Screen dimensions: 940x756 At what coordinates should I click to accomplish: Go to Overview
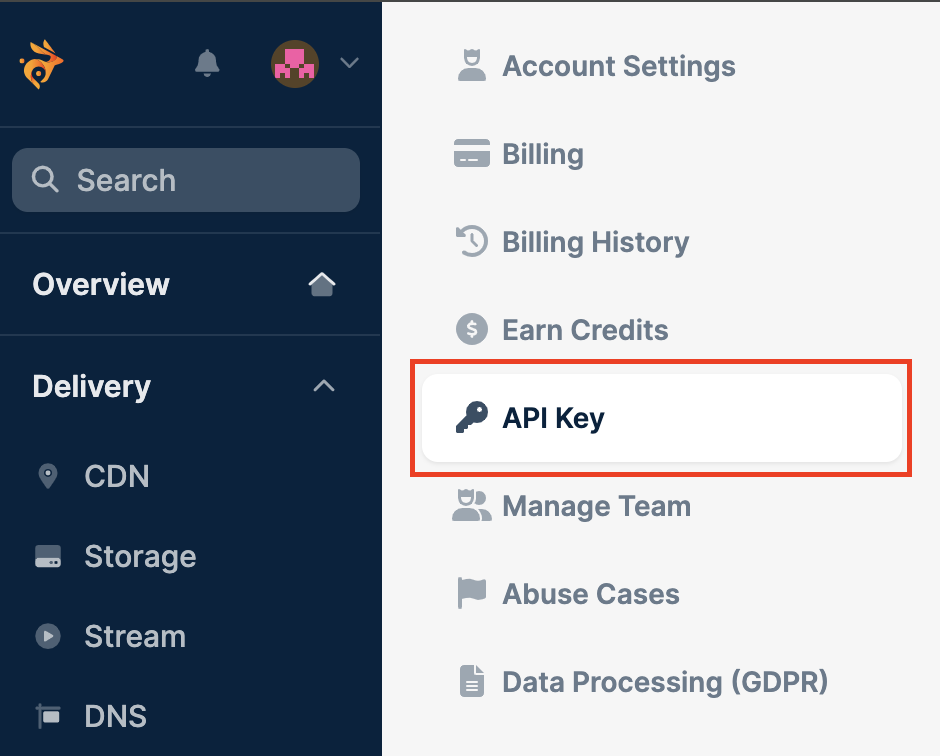101,284
